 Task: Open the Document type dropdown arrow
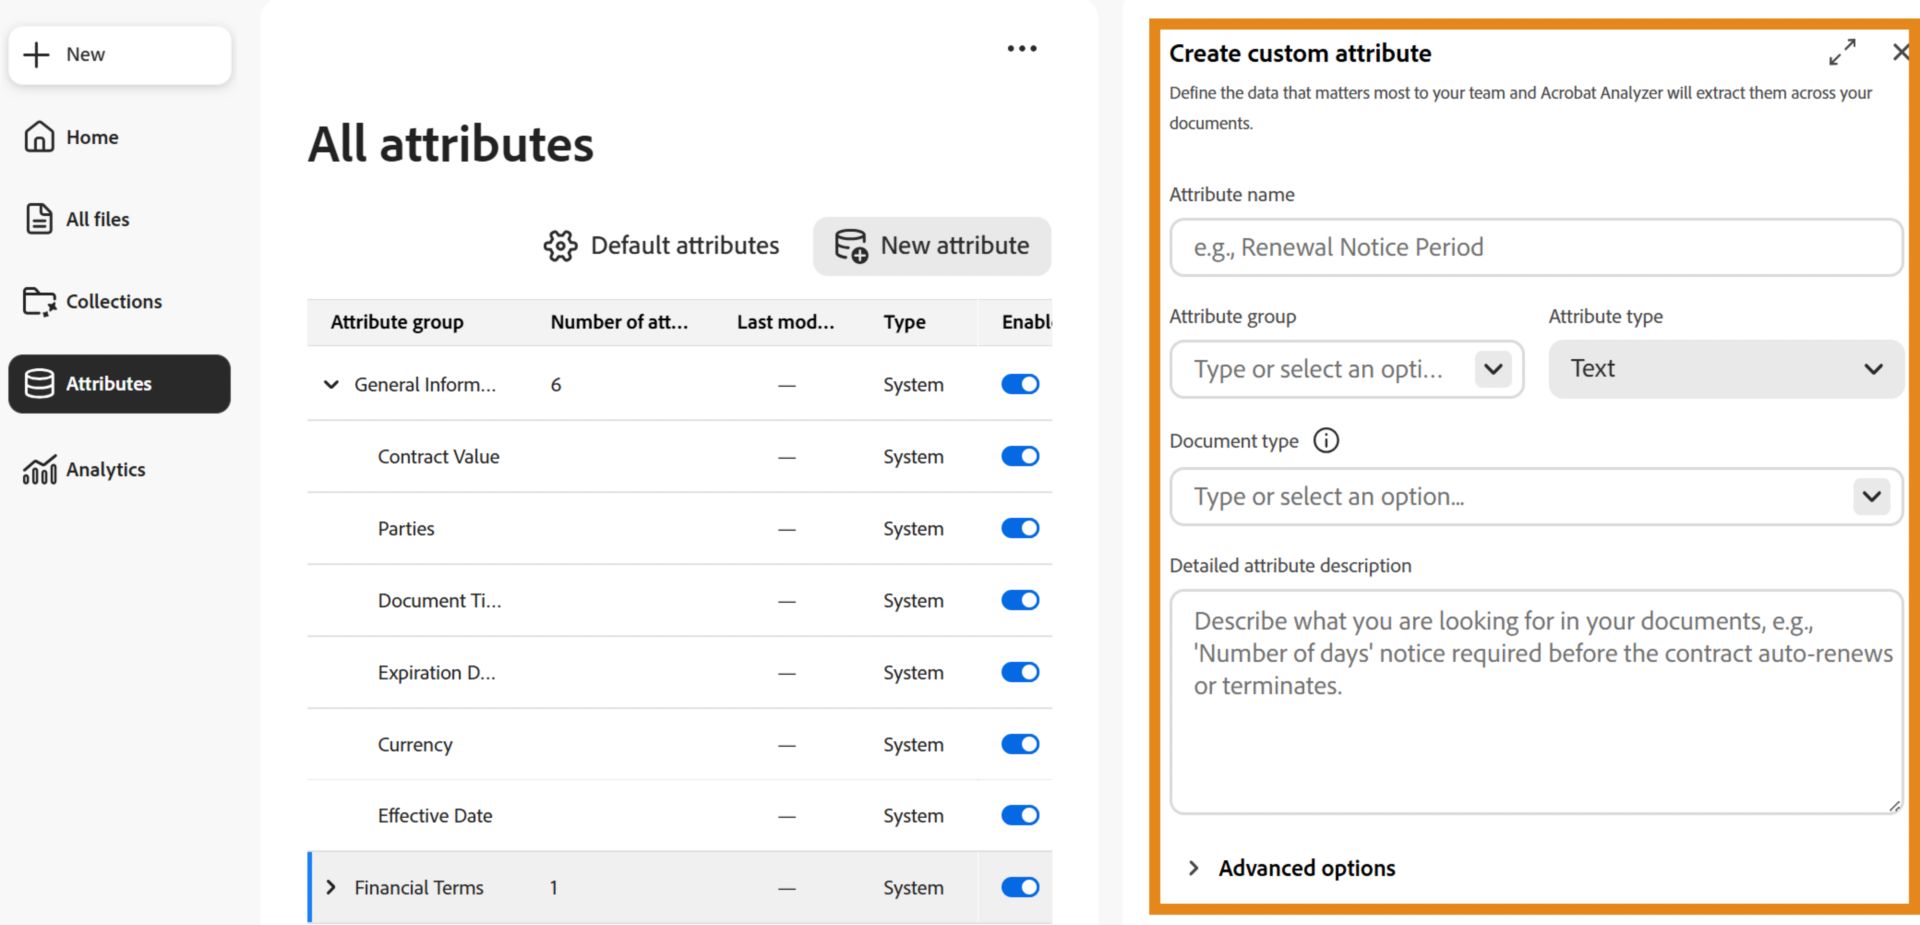click(x=1871, y=496)
